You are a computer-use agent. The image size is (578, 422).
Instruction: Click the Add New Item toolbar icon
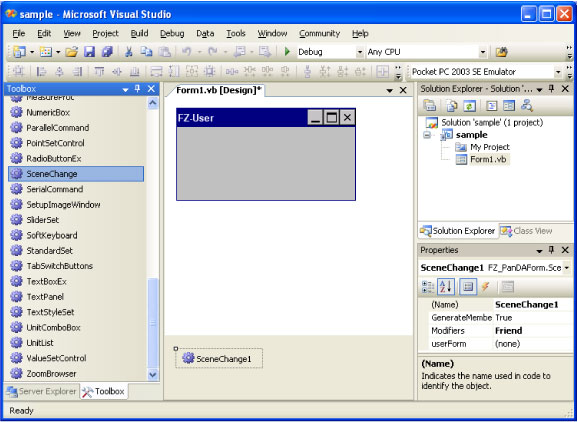(46, 52)
